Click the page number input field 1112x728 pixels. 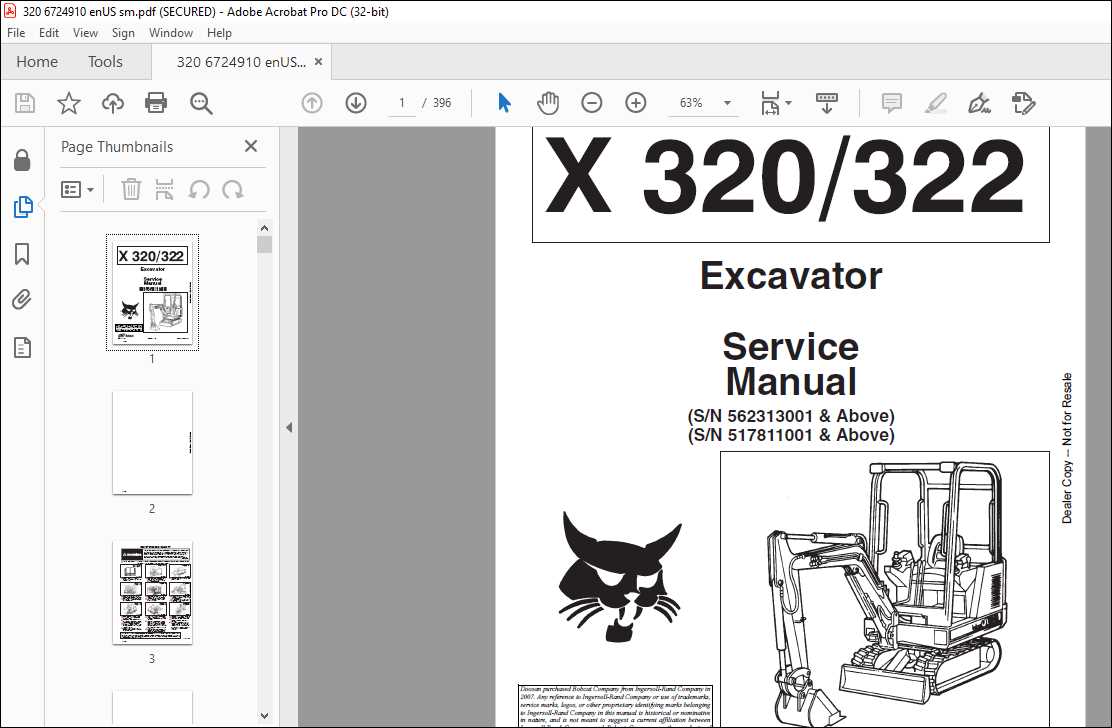point(402,103)
